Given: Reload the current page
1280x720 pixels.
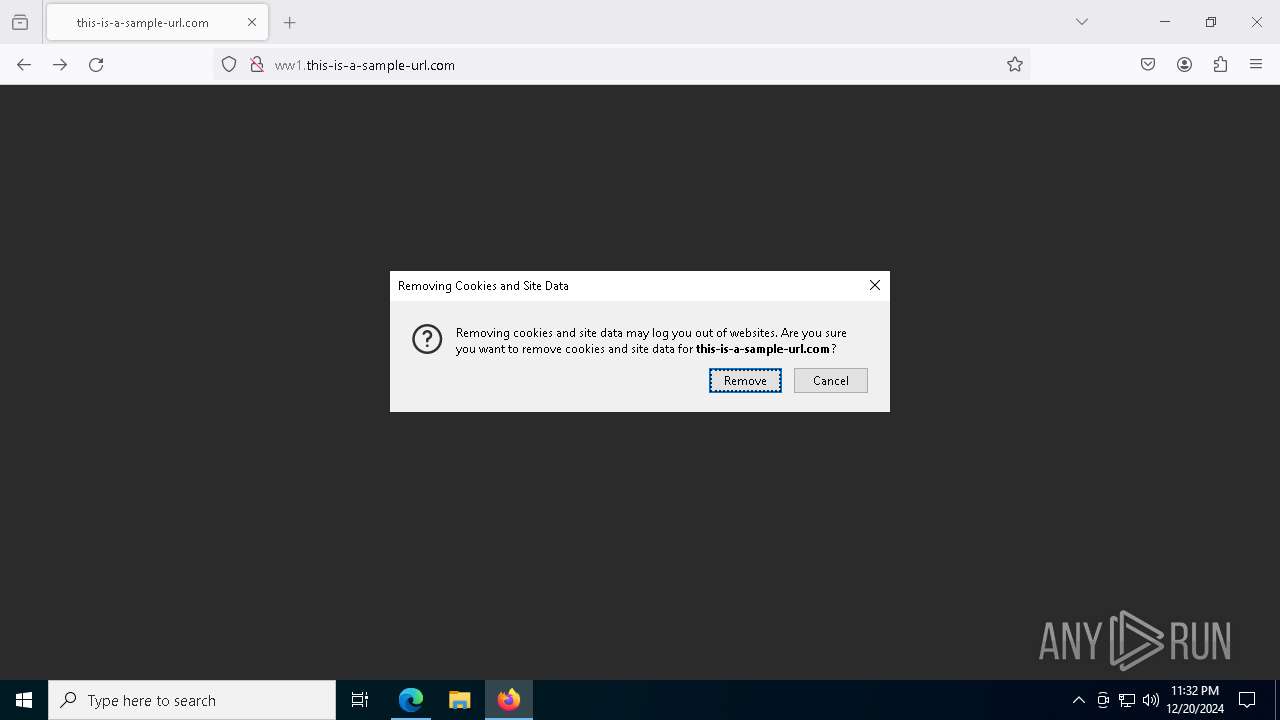Looking at the screenshot, I should coord(96,65).
